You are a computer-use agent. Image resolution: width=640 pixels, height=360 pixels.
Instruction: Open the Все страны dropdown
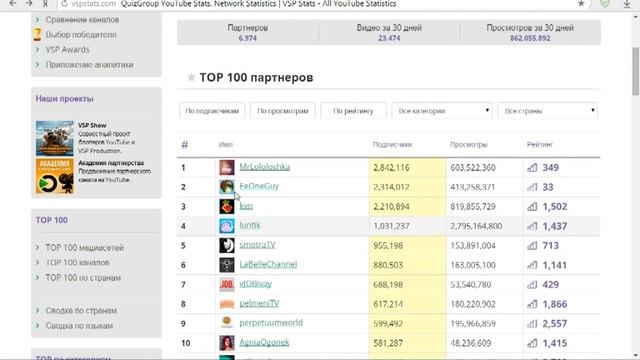547,111
